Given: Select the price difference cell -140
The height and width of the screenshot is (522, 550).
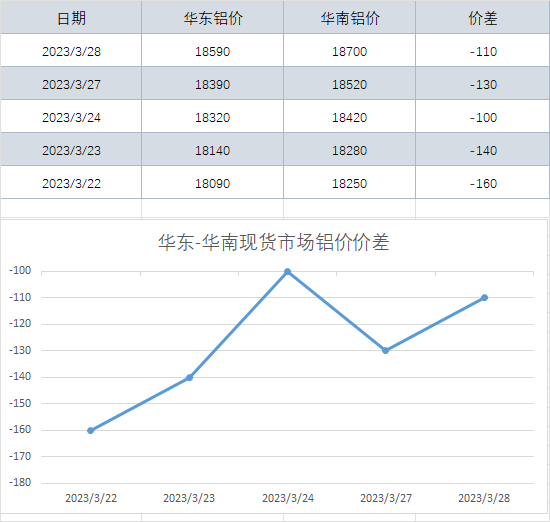Looking at the screenshot, I should pos(483,150).
